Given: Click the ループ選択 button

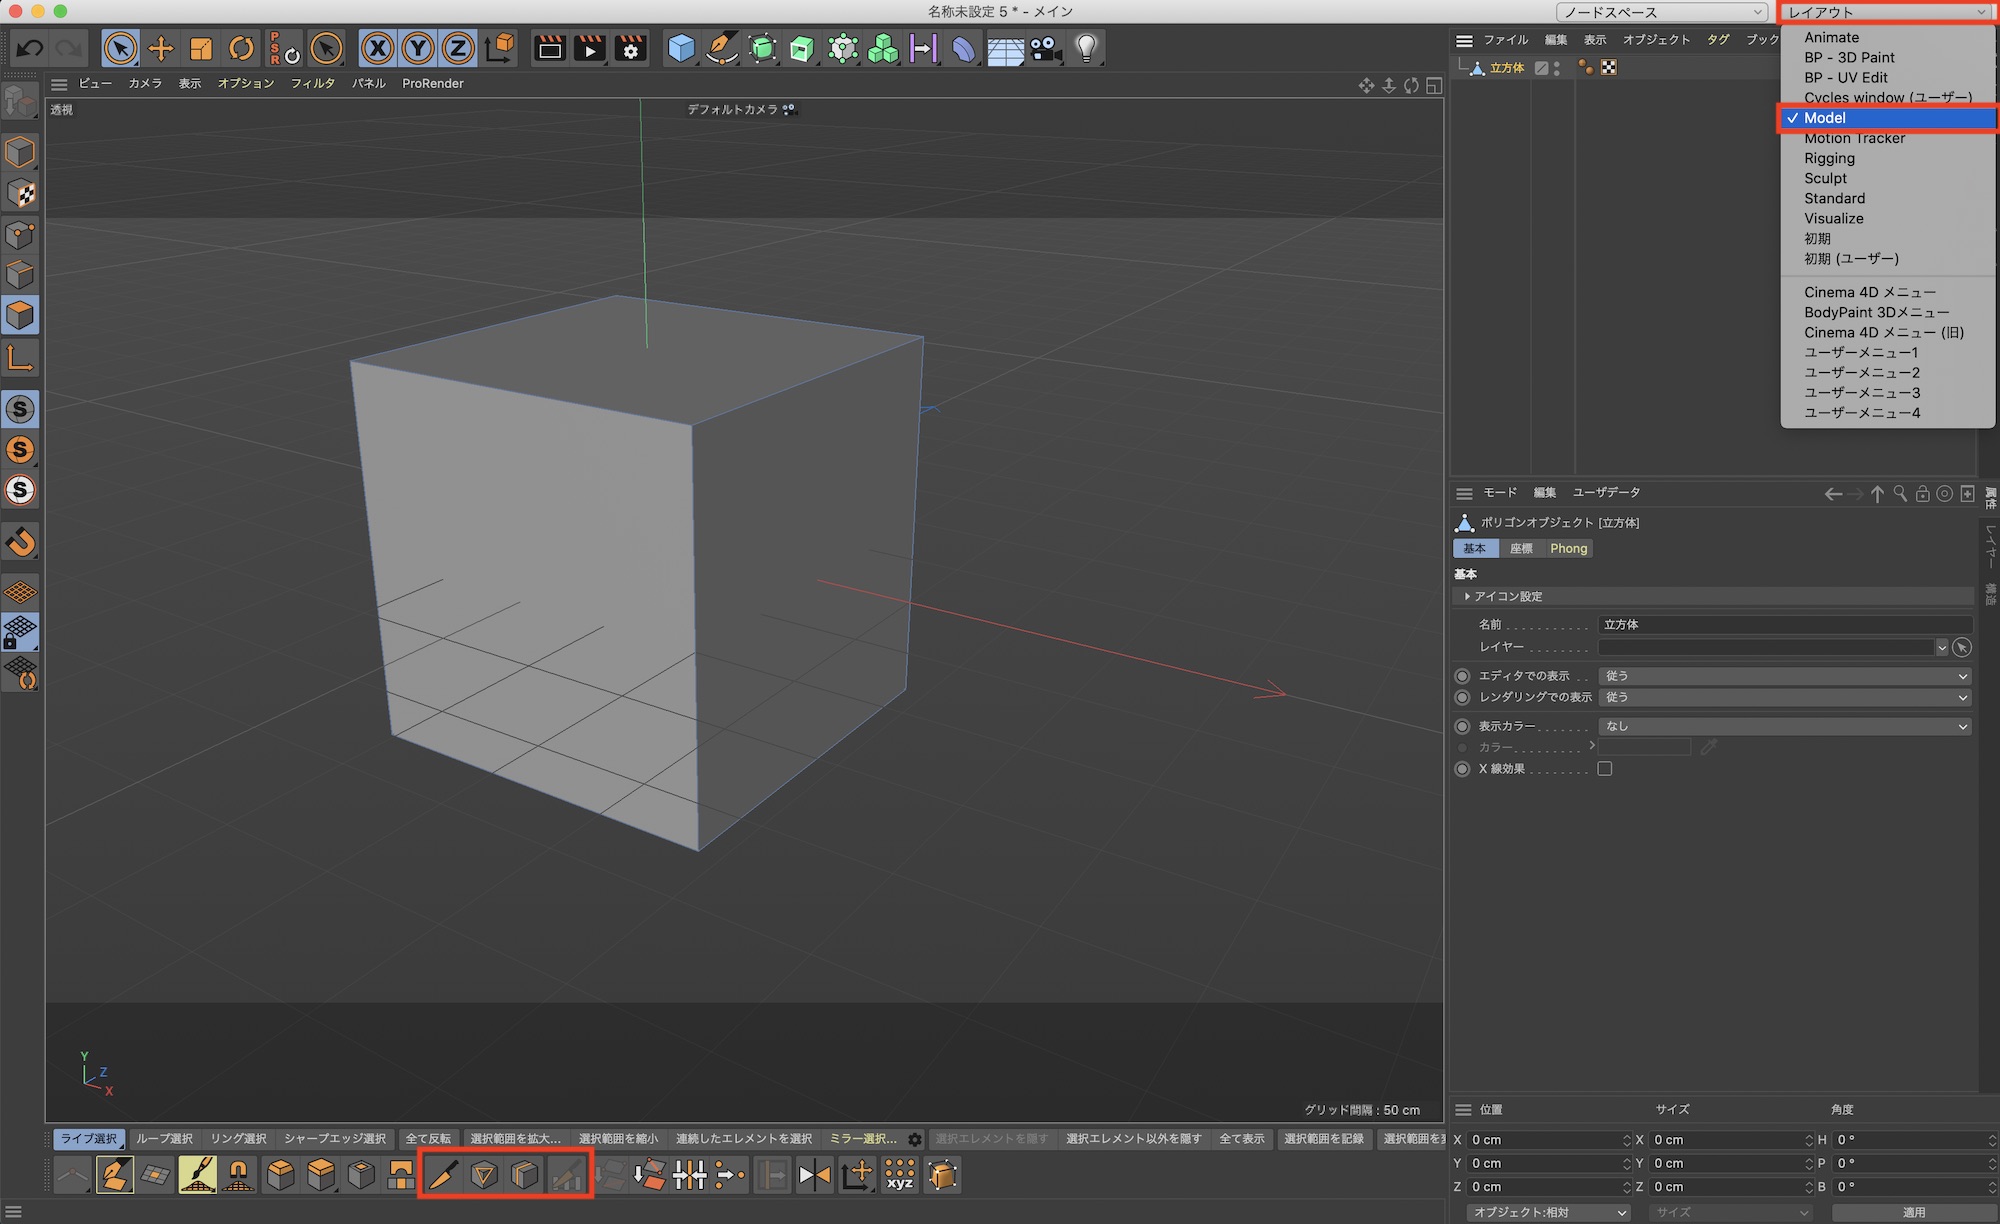Looking at the screenshot, I should 164,1139.
